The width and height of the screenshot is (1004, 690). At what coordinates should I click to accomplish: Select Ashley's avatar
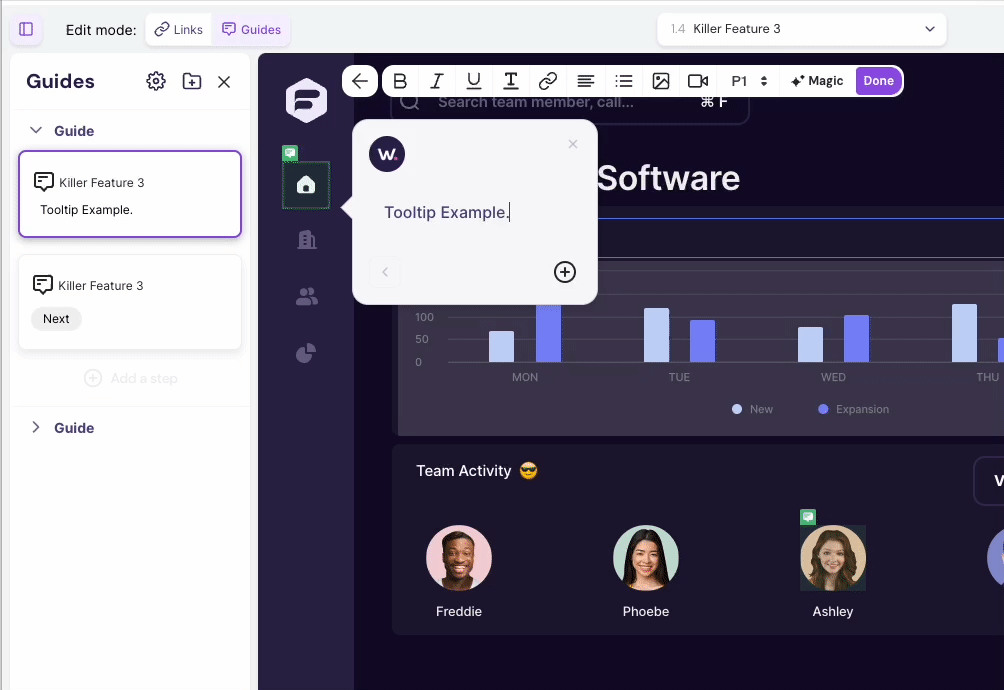(x=833, y=558)
